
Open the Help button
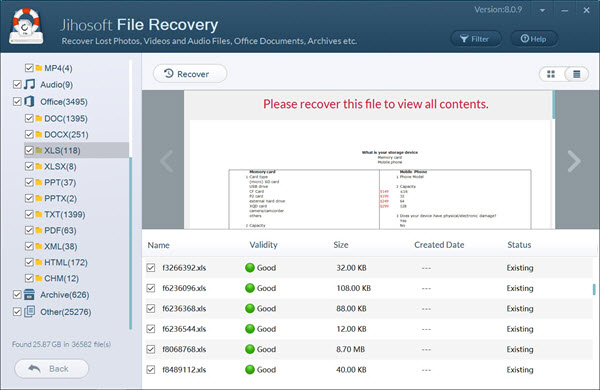click(533, 39)
